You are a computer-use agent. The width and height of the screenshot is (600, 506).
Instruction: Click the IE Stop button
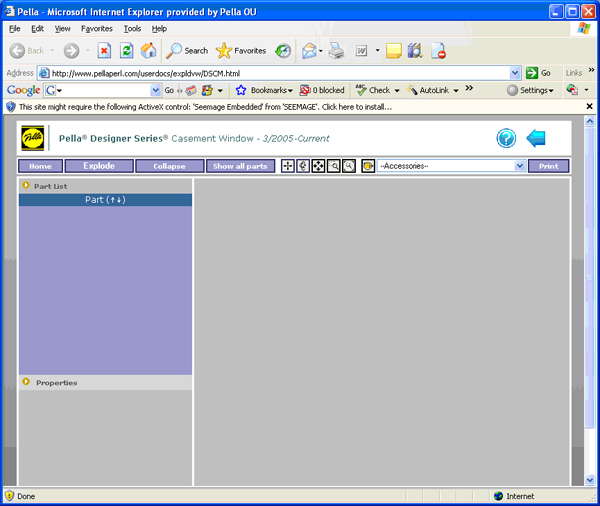pyautogui.click(x=104, y=51)
